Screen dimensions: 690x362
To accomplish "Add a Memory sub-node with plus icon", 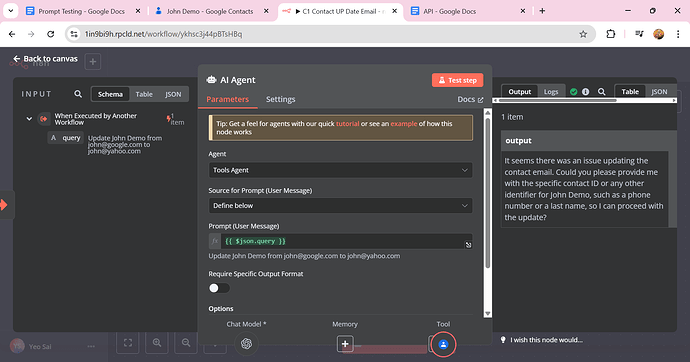I will 345,344.
